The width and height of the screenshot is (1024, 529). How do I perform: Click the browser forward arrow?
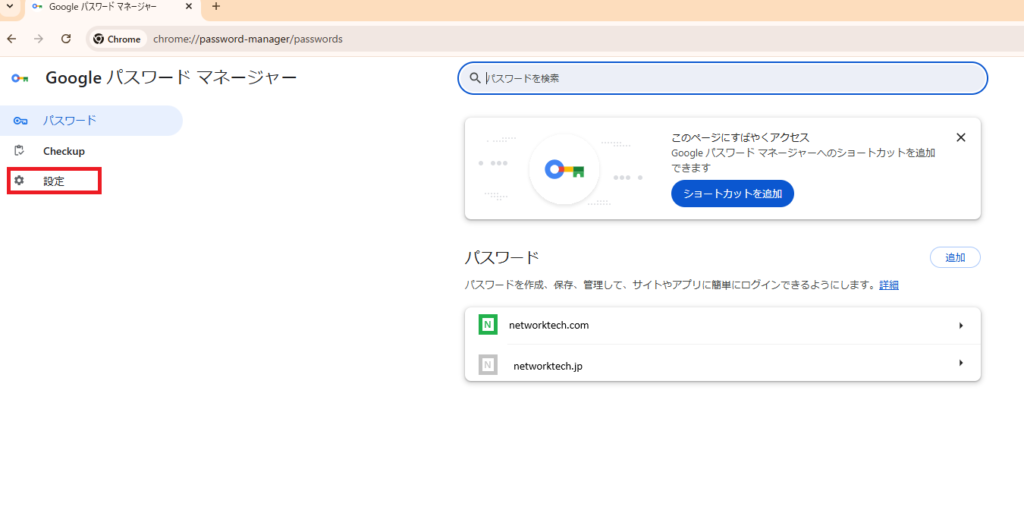pyautogui.click(x=39, y=39)
